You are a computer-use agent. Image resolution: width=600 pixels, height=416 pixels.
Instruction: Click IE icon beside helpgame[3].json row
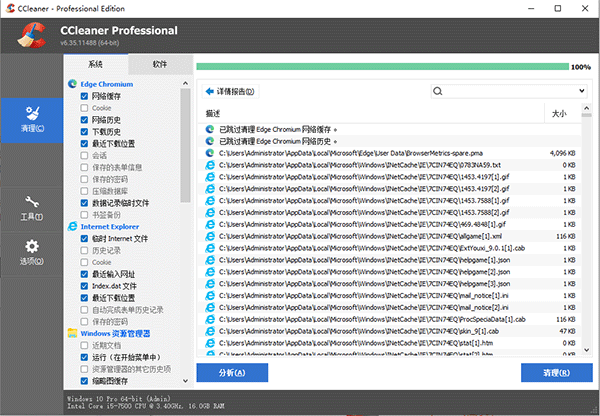pos(210,284)
